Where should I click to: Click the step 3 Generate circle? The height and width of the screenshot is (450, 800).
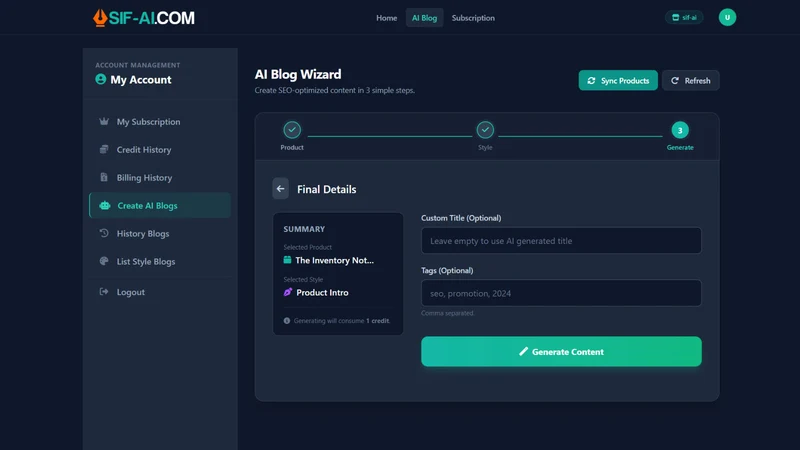pyautogui.click(x=680, y=130)
